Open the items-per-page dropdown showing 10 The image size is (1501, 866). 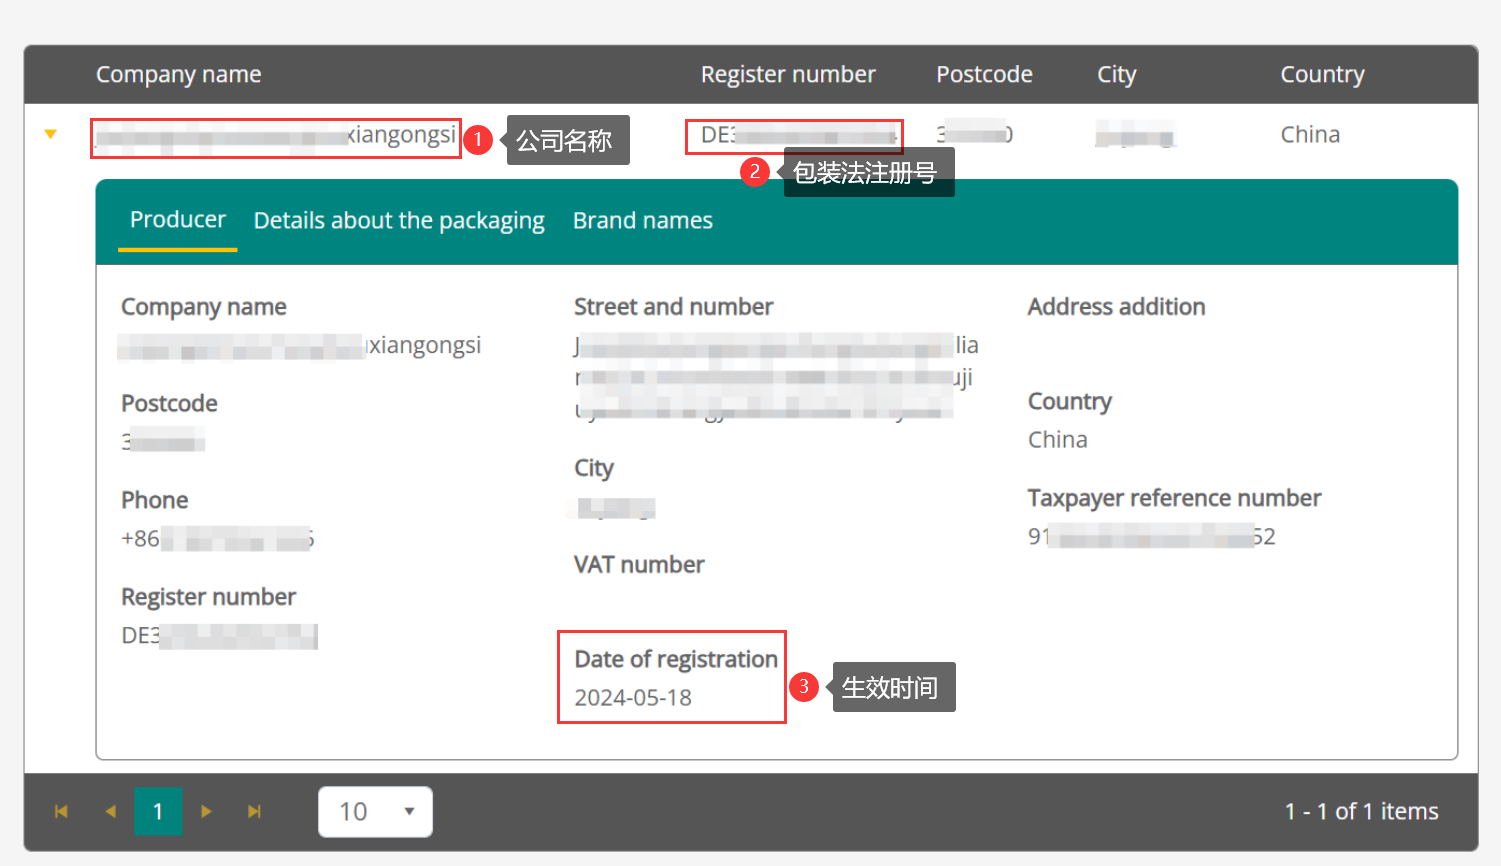[375, 811]
